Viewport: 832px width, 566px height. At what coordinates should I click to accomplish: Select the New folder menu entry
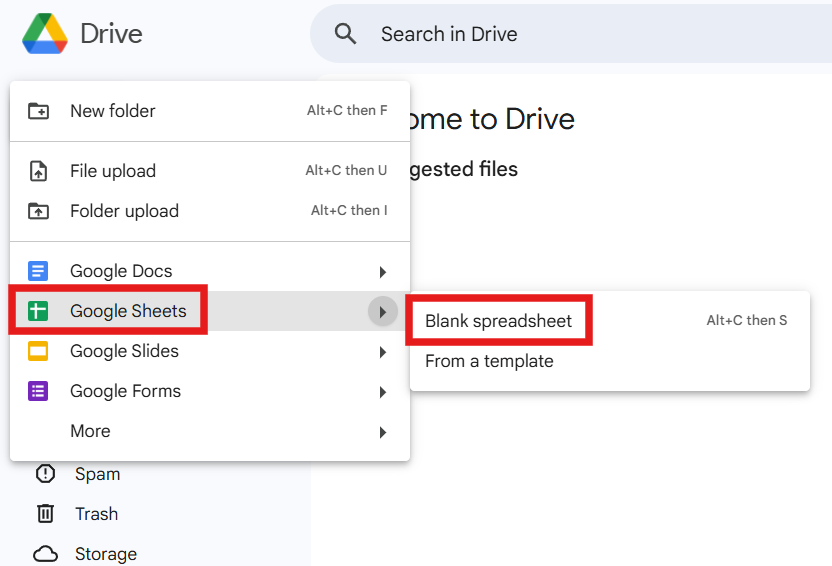point(113,111)
